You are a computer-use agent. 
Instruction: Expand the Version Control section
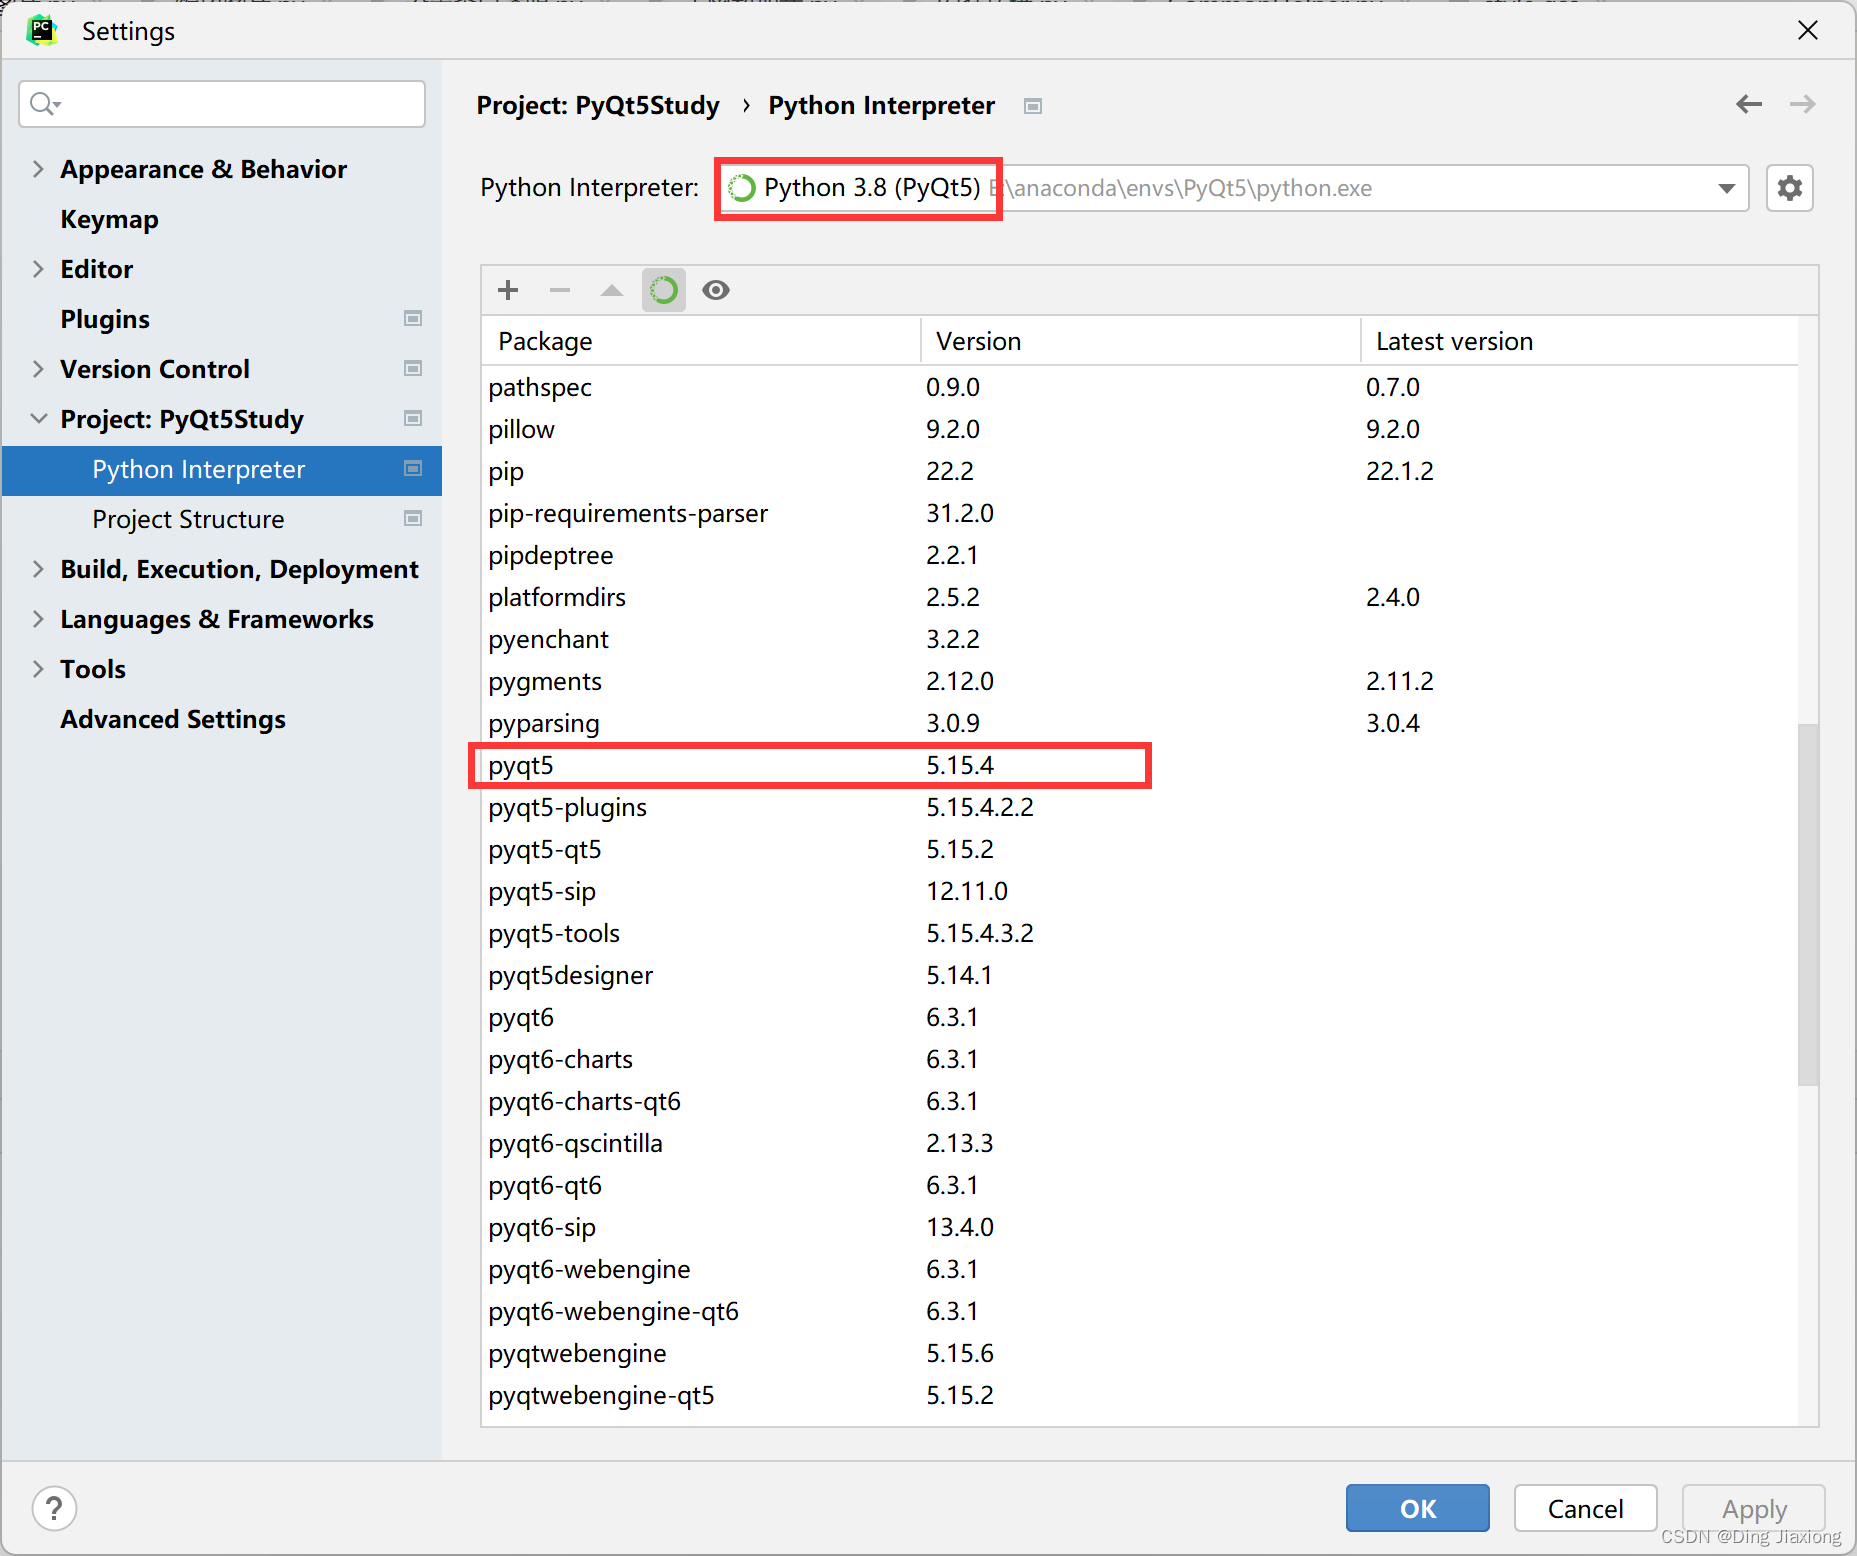pyautogui.click(x=38, y=369)
